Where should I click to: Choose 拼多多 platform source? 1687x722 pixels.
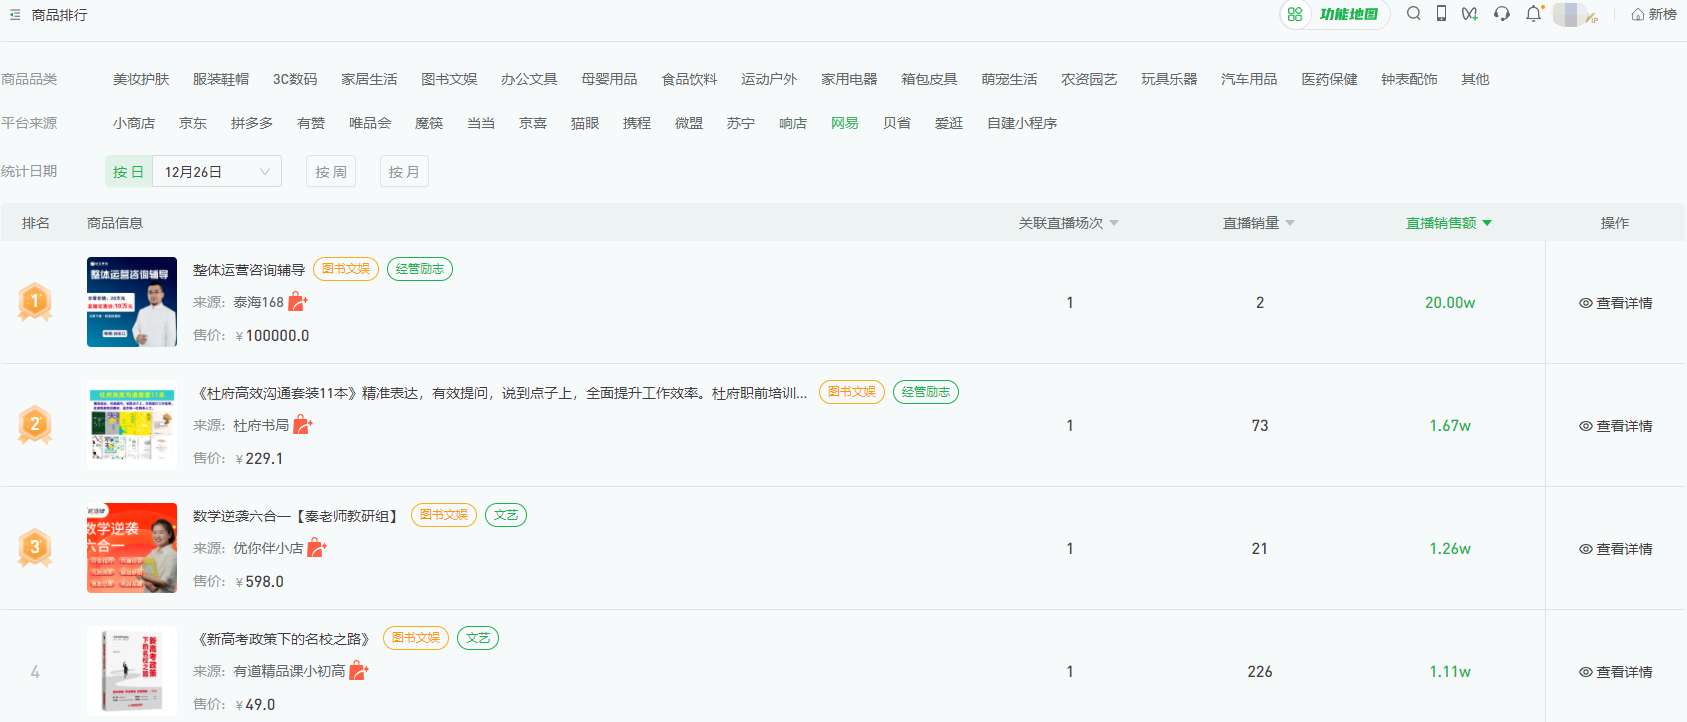(252, 123)
